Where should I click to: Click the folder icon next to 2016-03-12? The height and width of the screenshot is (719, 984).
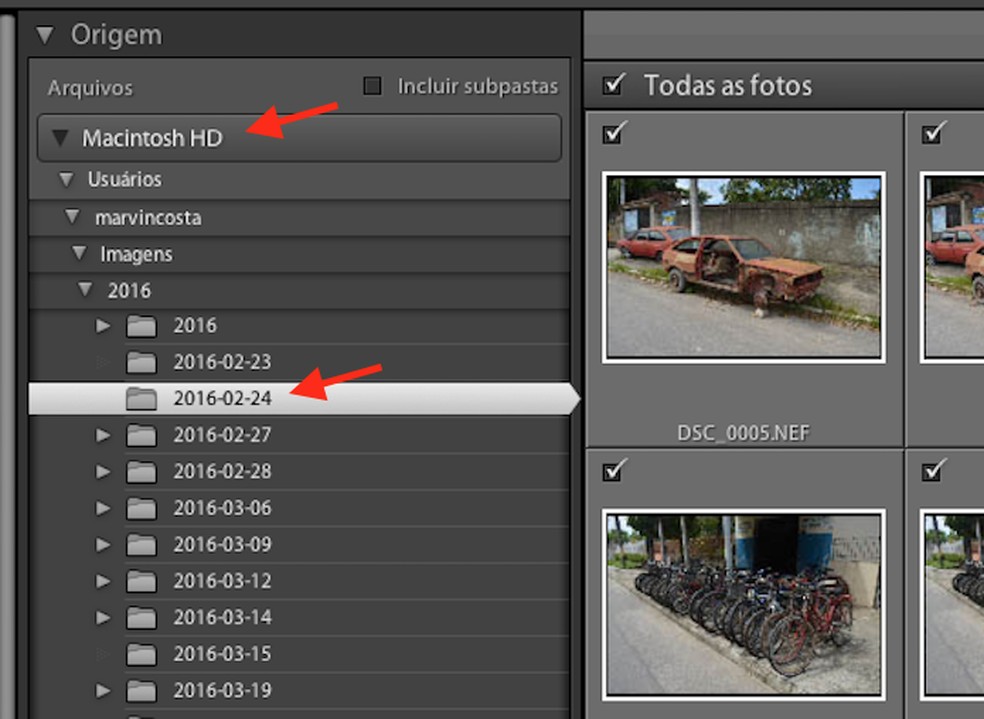(141, 581)
